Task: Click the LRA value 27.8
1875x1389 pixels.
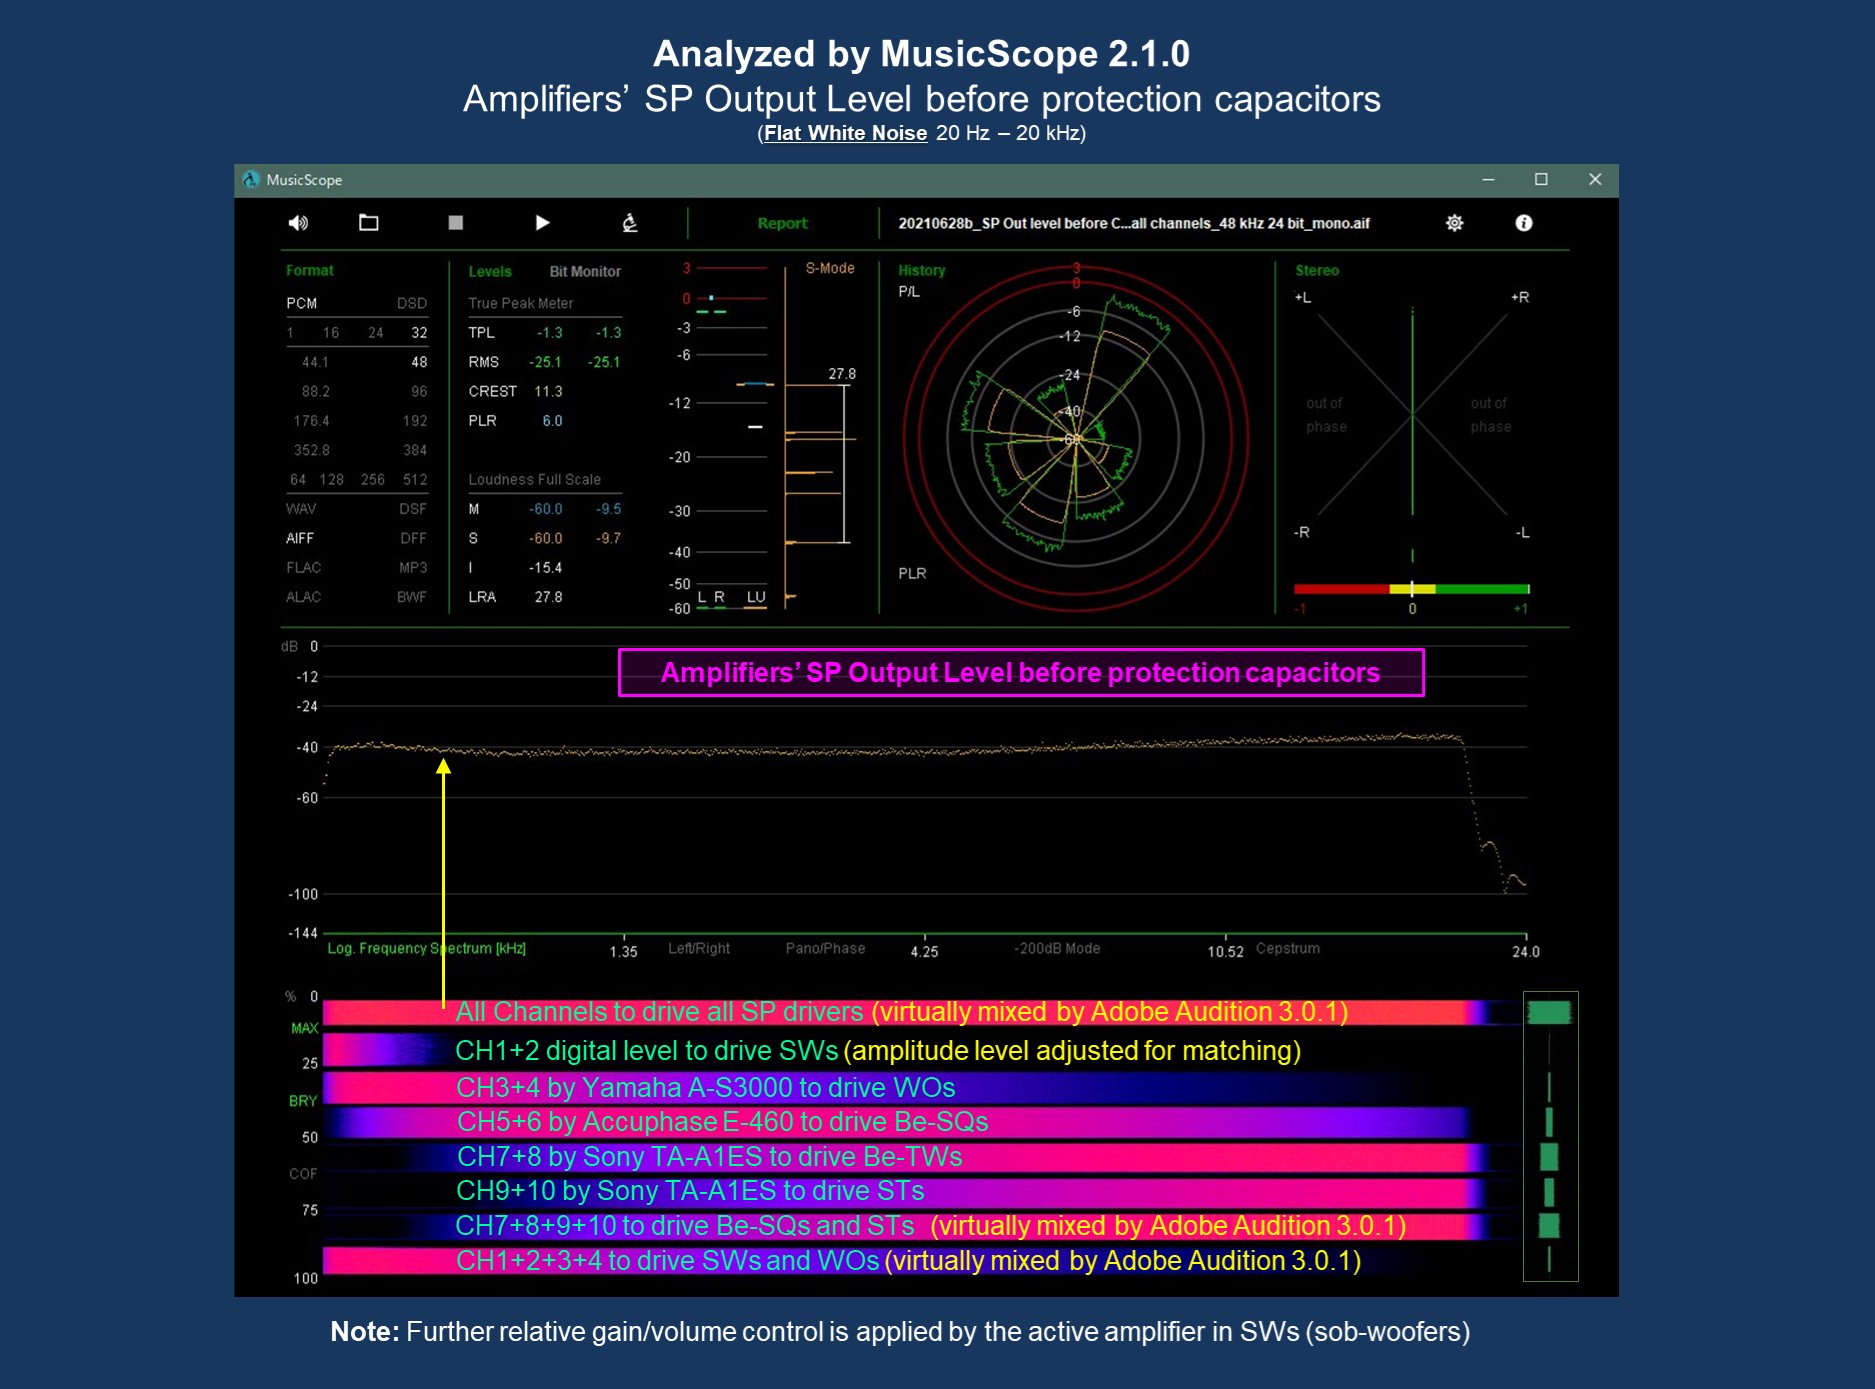Action: point(548,598)
